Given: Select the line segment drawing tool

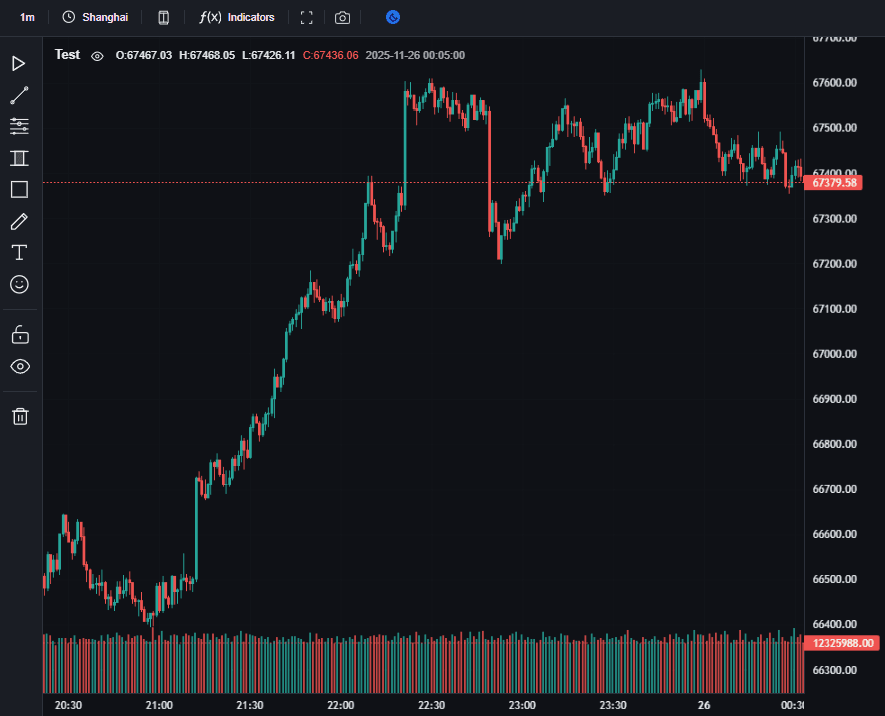Looking at the screenshot, I should 19,96.
